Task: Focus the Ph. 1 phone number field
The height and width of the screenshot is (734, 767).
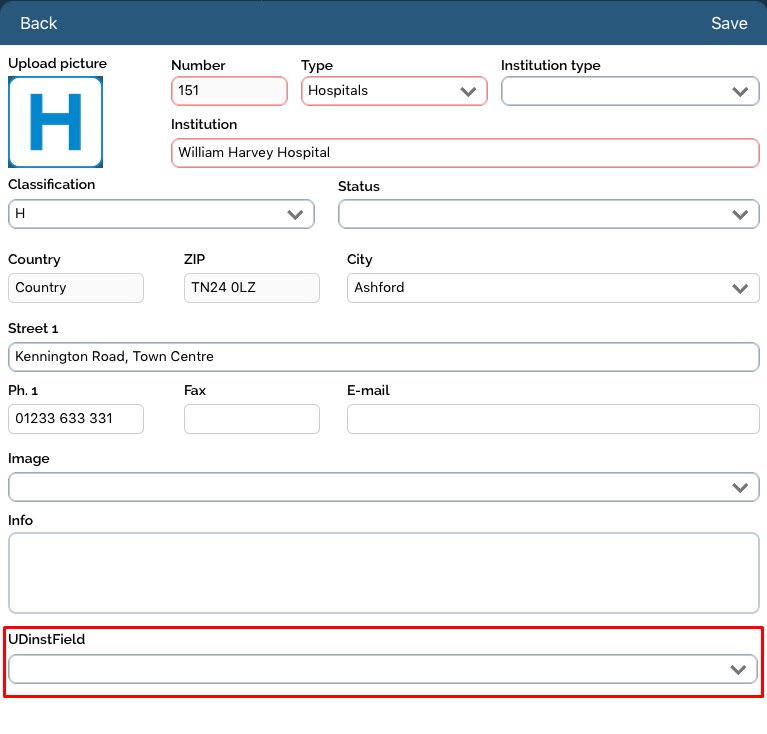Action: coord(76,419)
